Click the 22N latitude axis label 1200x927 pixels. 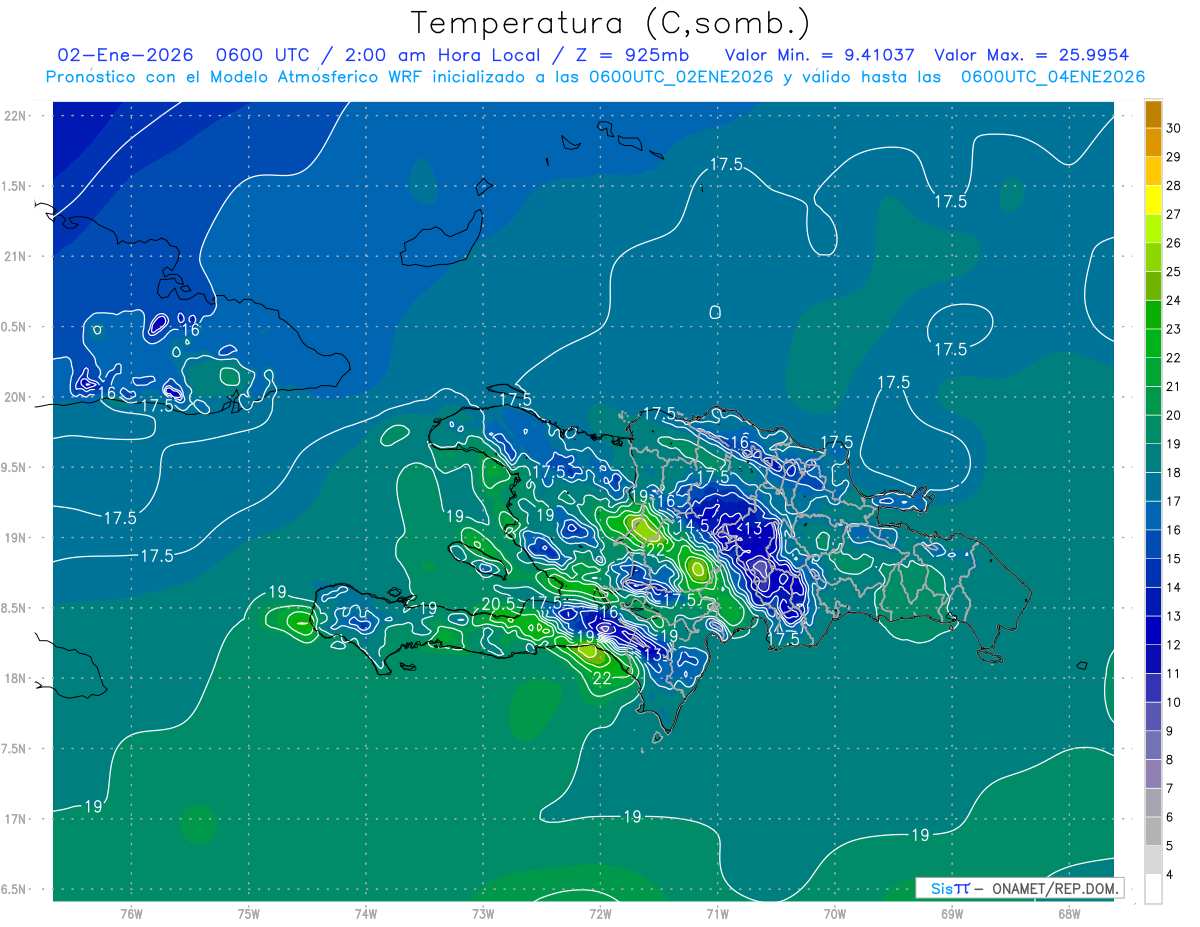[x=15, y=116]
